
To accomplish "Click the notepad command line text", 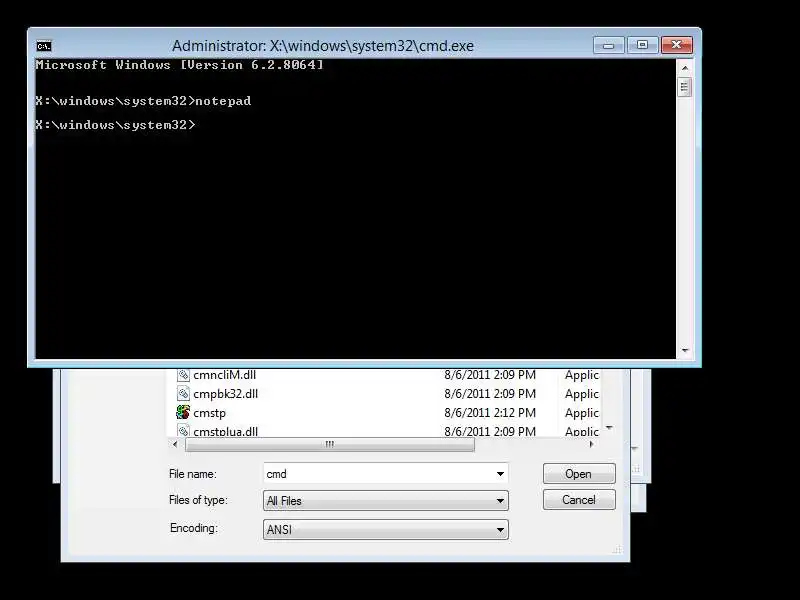I will pyautogui.click(x=143, y=101).
